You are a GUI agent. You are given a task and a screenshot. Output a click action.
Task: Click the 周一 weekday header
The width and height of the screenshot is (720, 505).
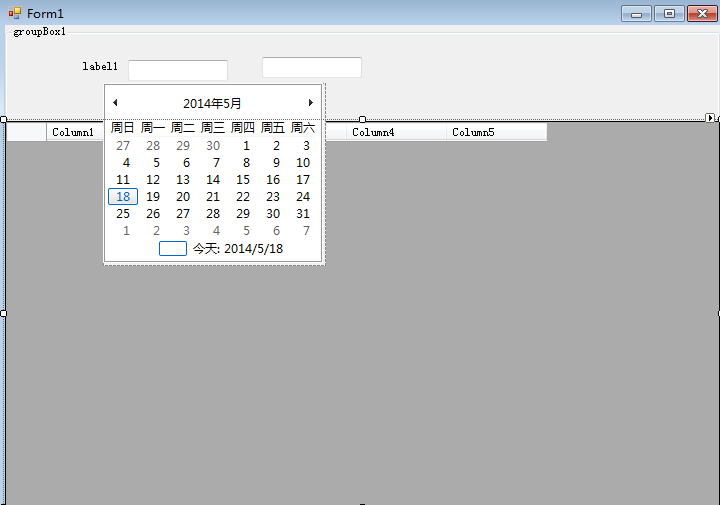(x=152, y=127)
